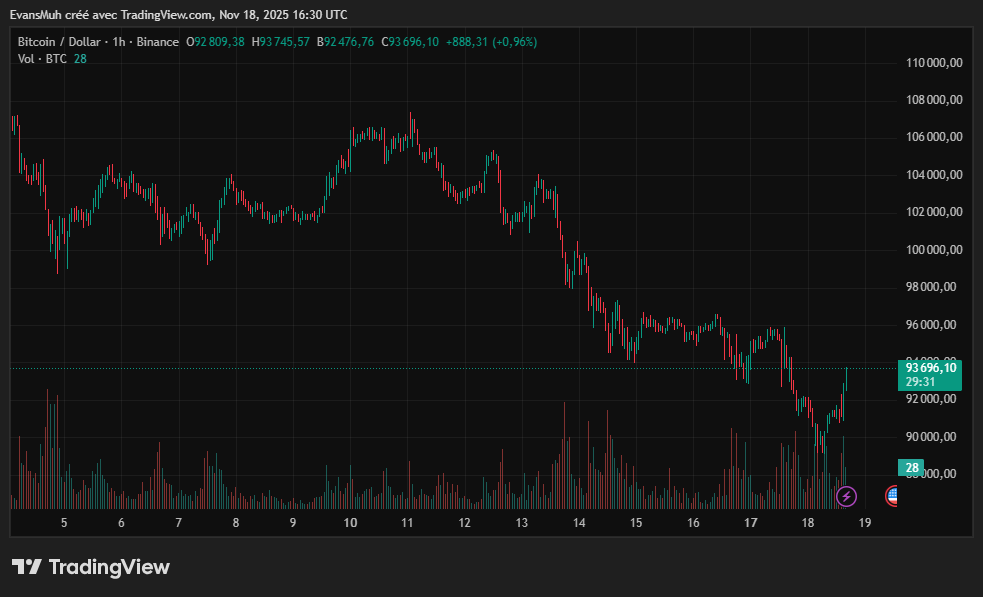The width and height of the screenshot is (983, 597).
Task: Click the bar countdown timer 29:31
Action: coord(920,382)
